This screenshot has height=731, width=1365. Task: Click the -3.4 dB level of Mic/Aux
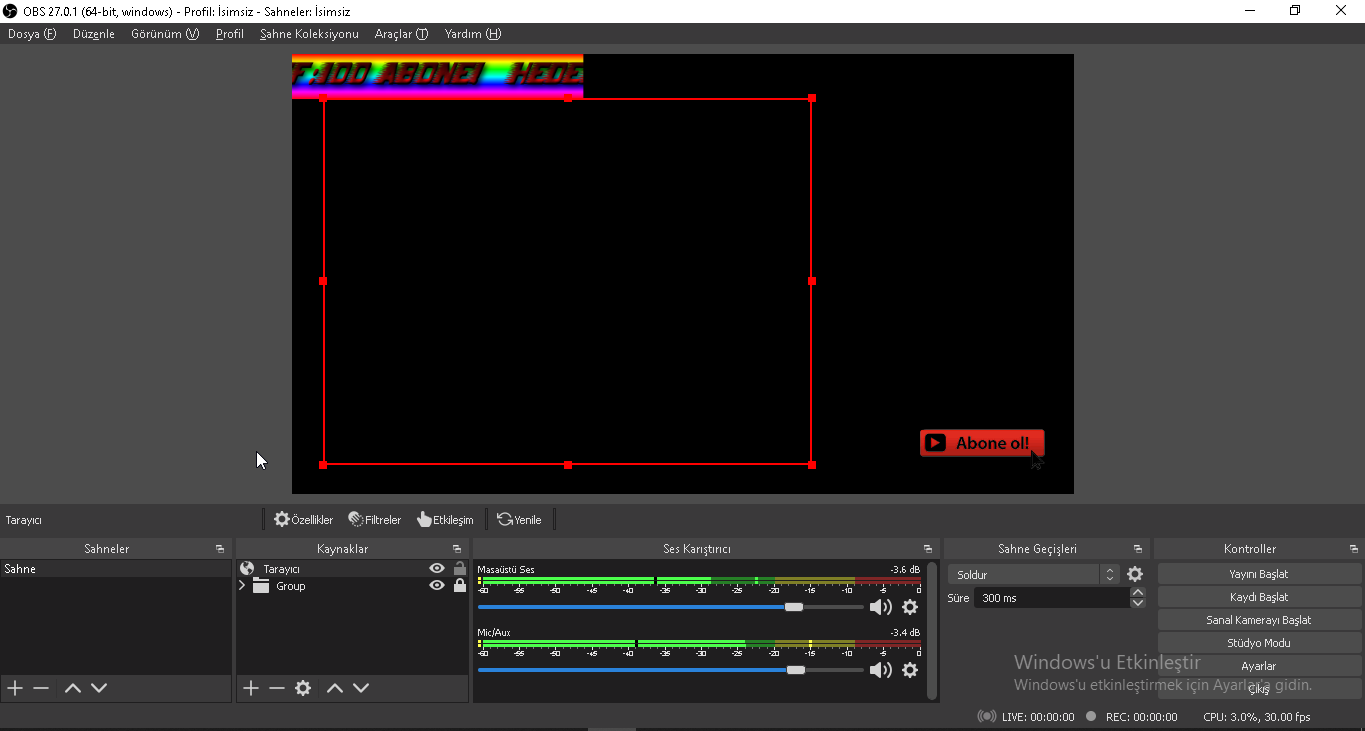pos(905,633)
